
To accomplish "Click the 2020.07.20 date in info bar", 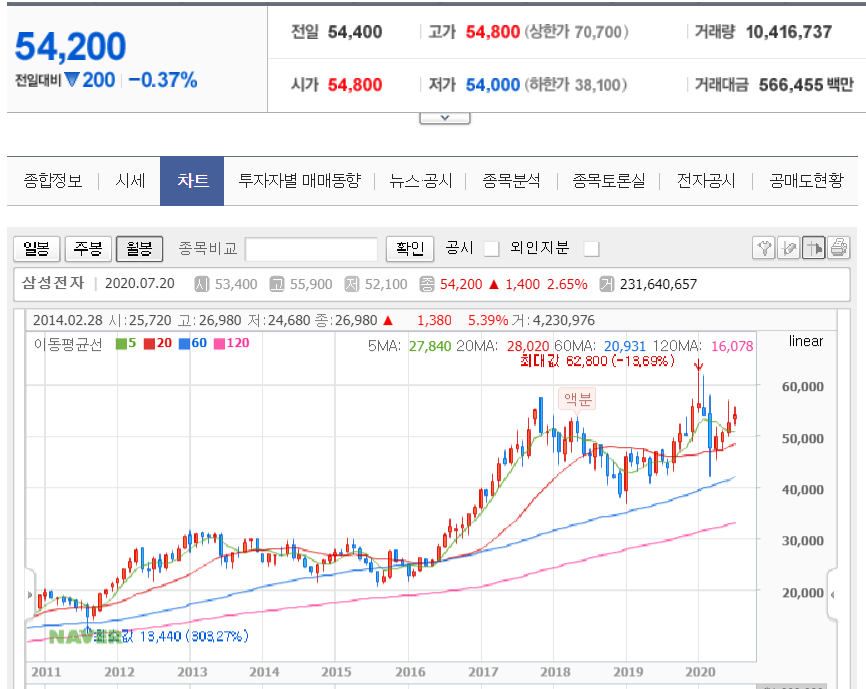I will 140,284.
